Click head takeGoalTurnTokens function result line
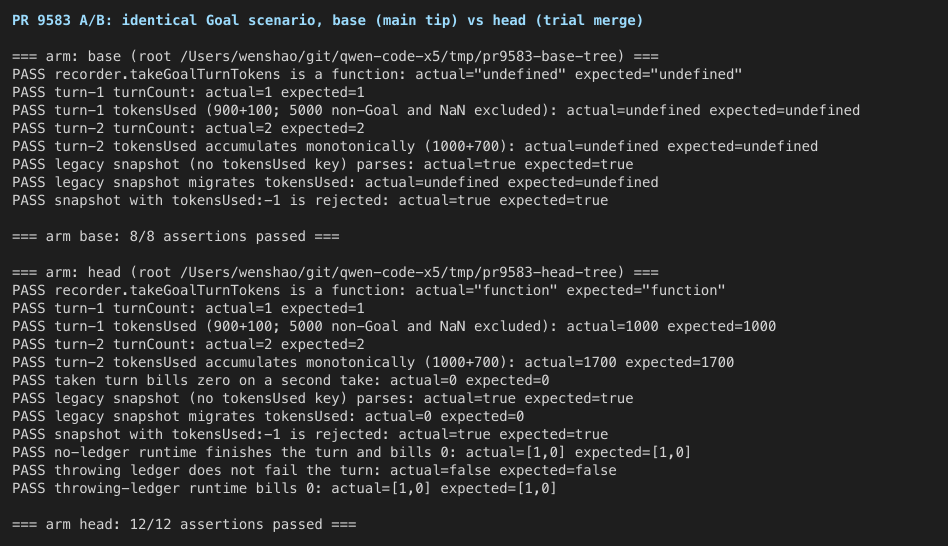Viewport: 948px width, 546px height. [368, 290]
